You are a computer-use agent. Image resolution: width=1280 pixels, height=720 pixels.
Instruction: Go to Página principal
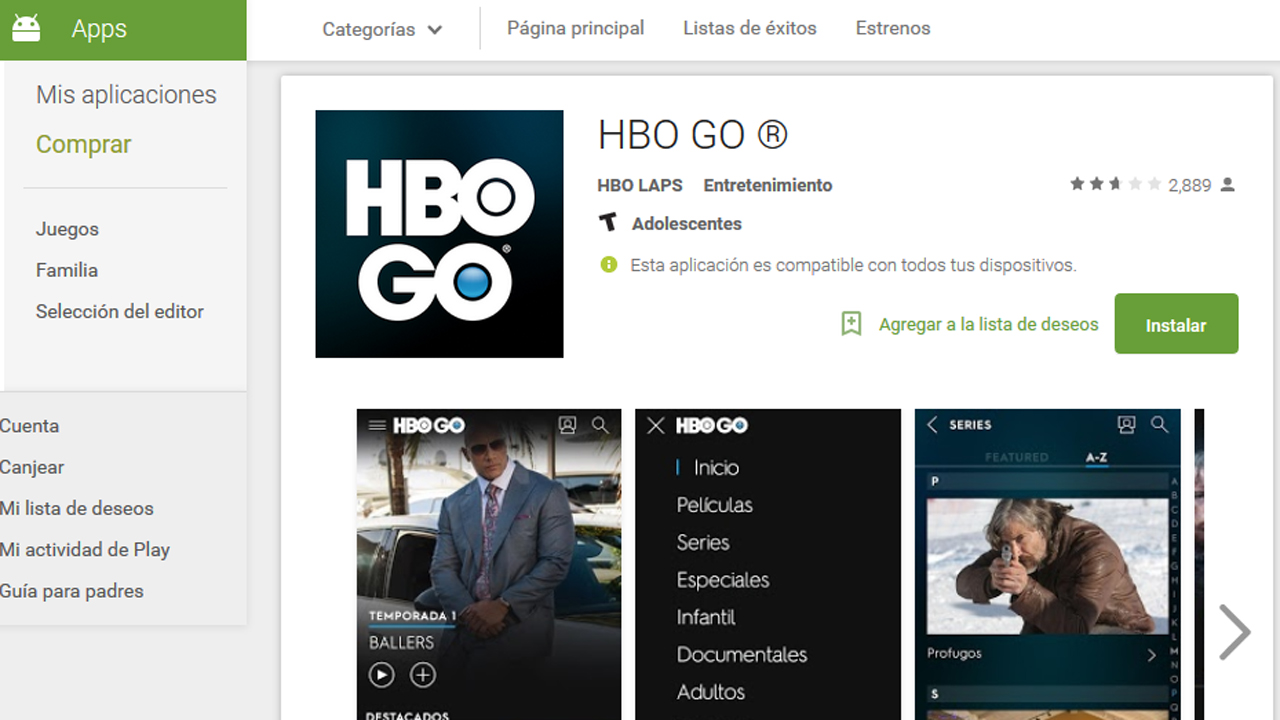pyautogui.click(x=576, y=28)
